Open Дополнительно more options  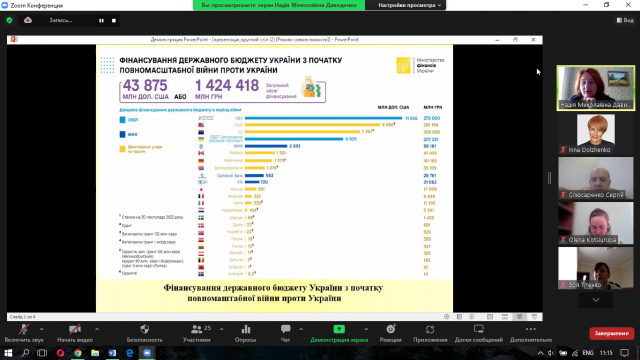[531, 333]
